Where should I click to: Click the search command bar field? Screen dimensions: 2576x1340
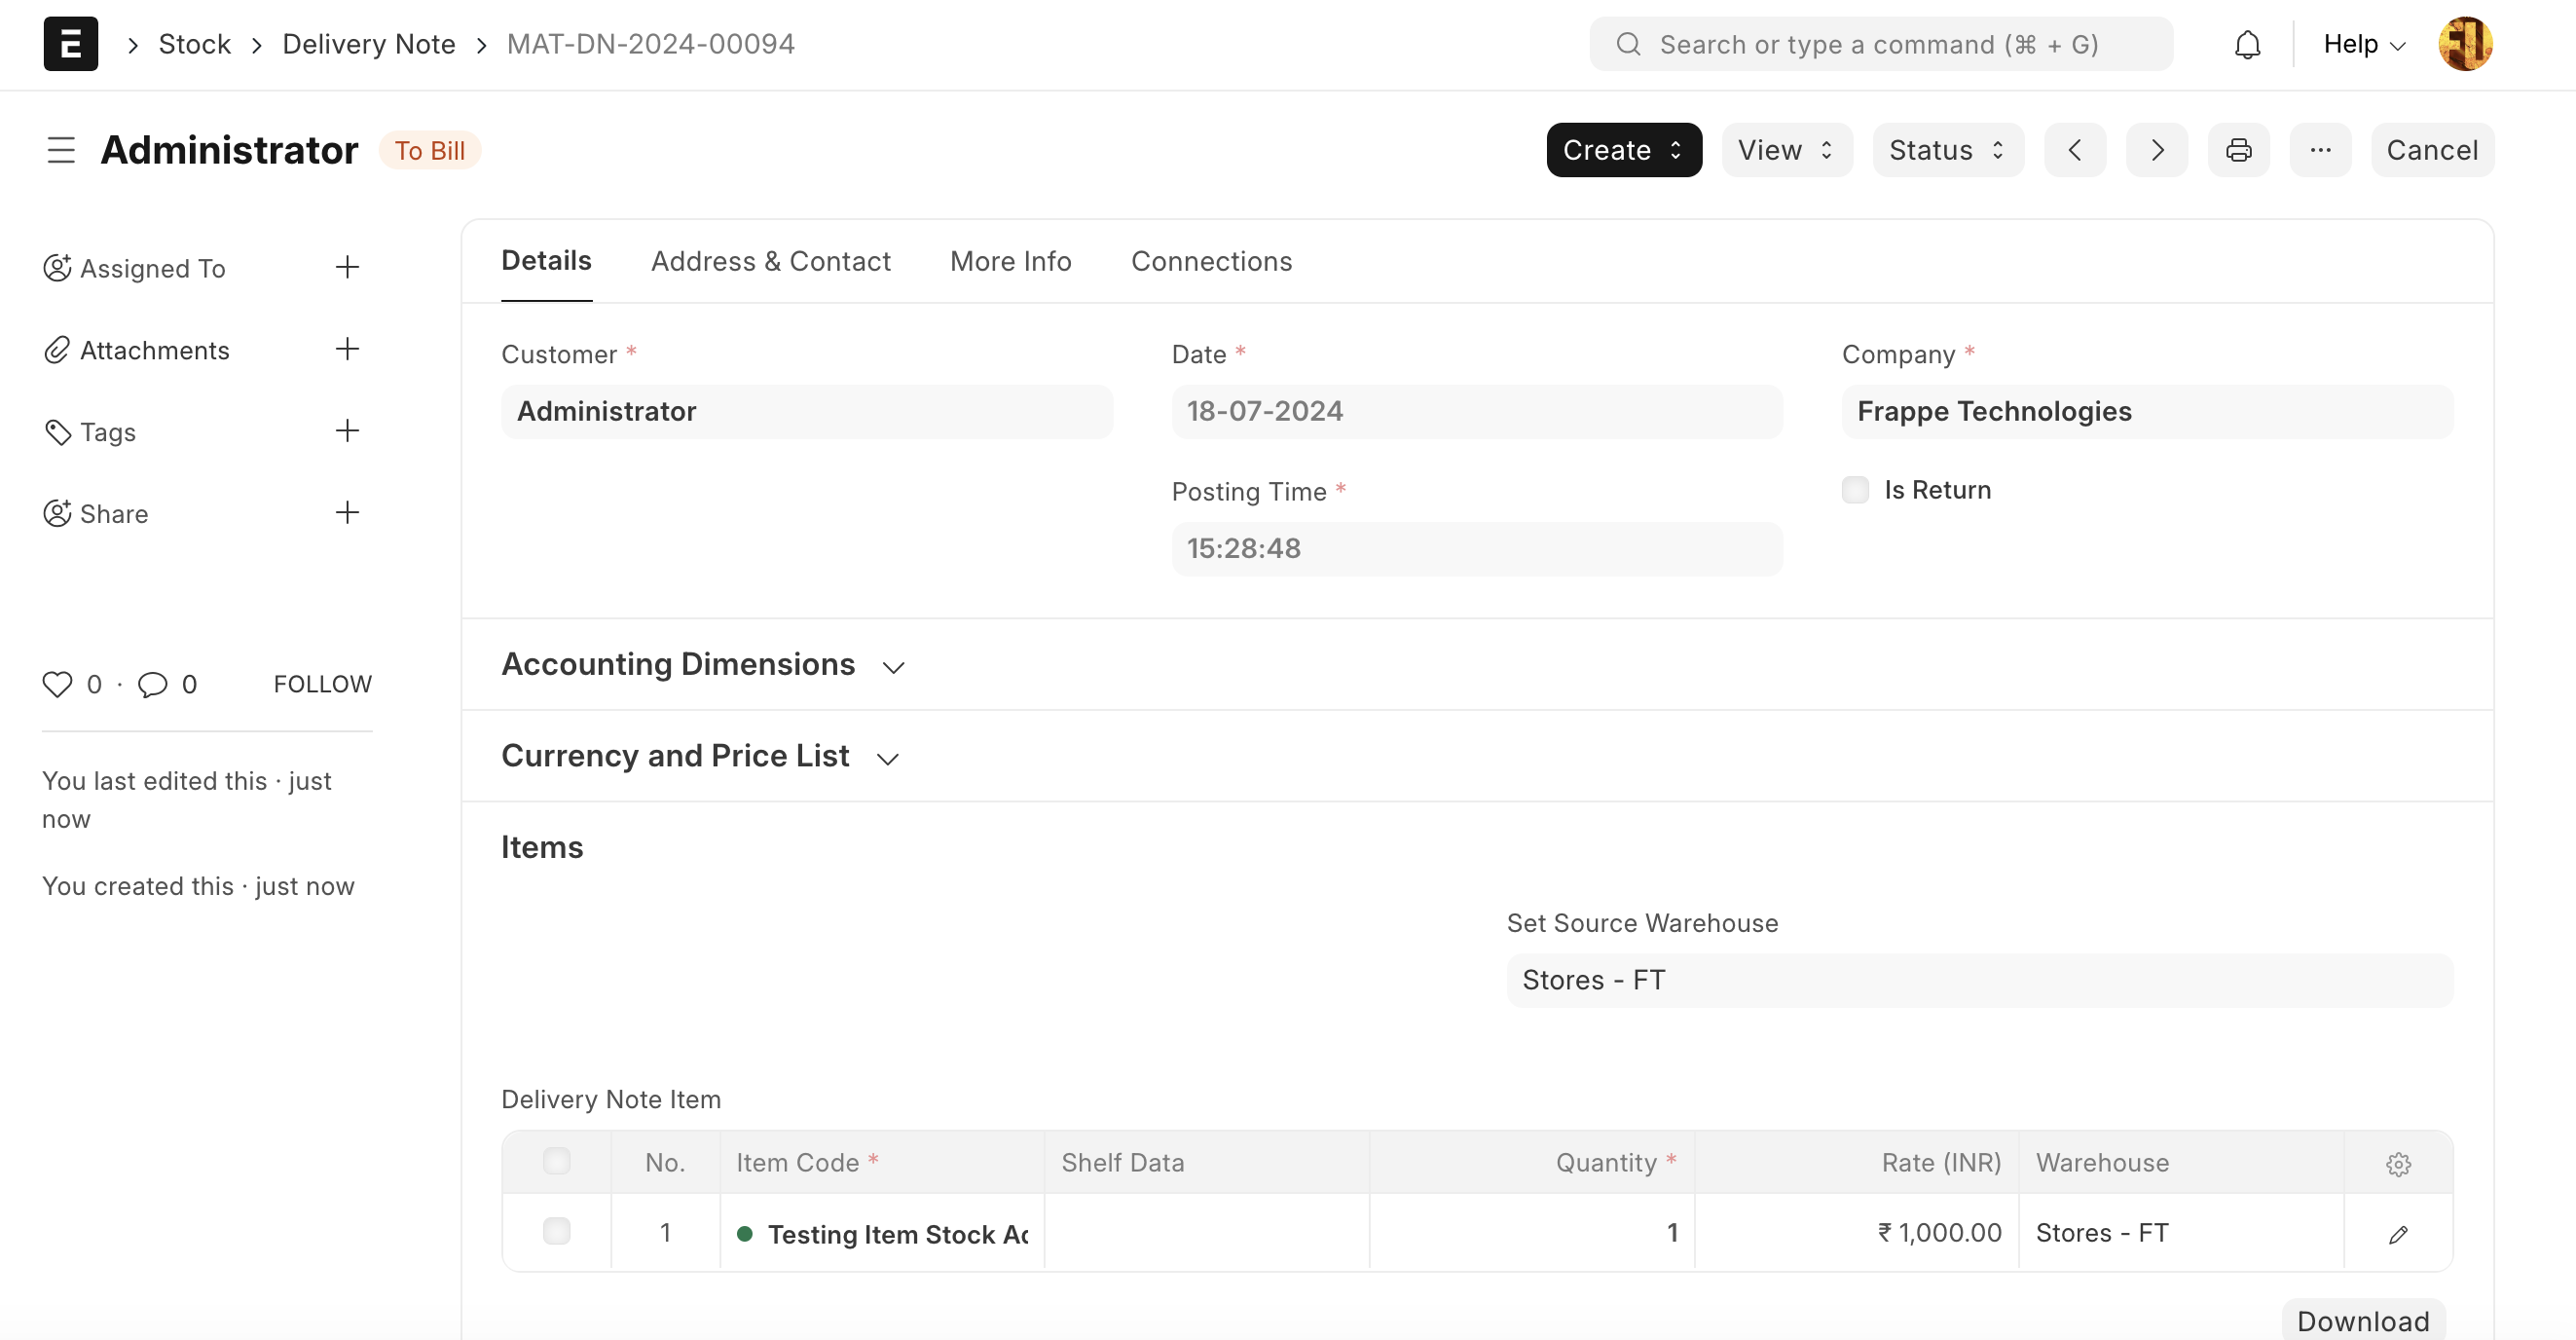tap(1880, 45)
